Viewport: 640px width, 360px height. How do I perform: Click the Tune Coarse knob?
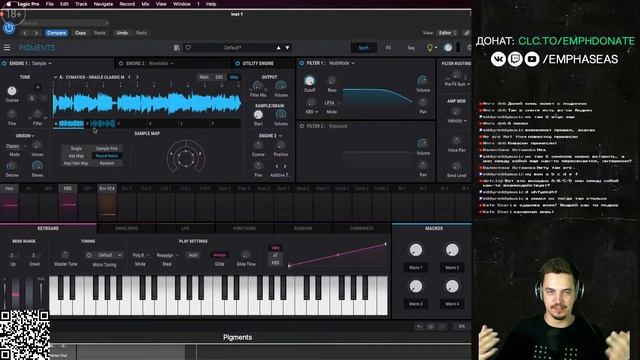12,91
